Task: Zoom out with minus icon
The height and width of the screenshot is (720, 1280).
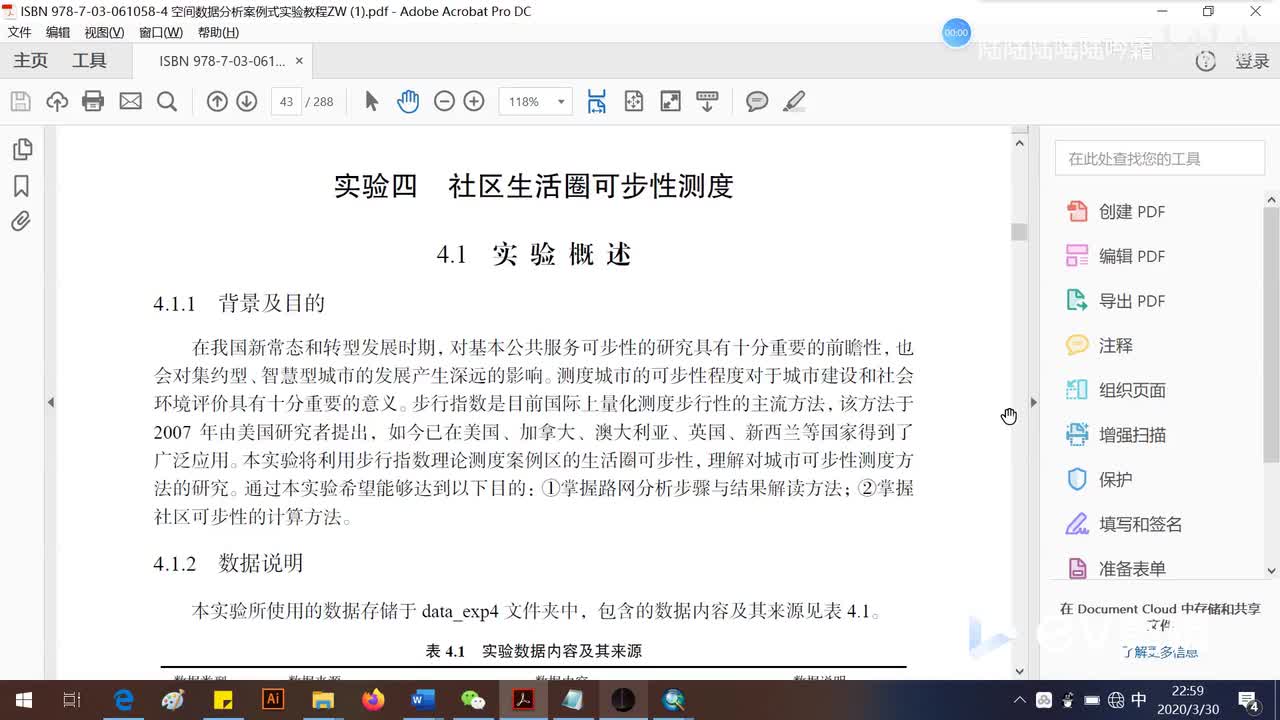Action: pos(444,101)
